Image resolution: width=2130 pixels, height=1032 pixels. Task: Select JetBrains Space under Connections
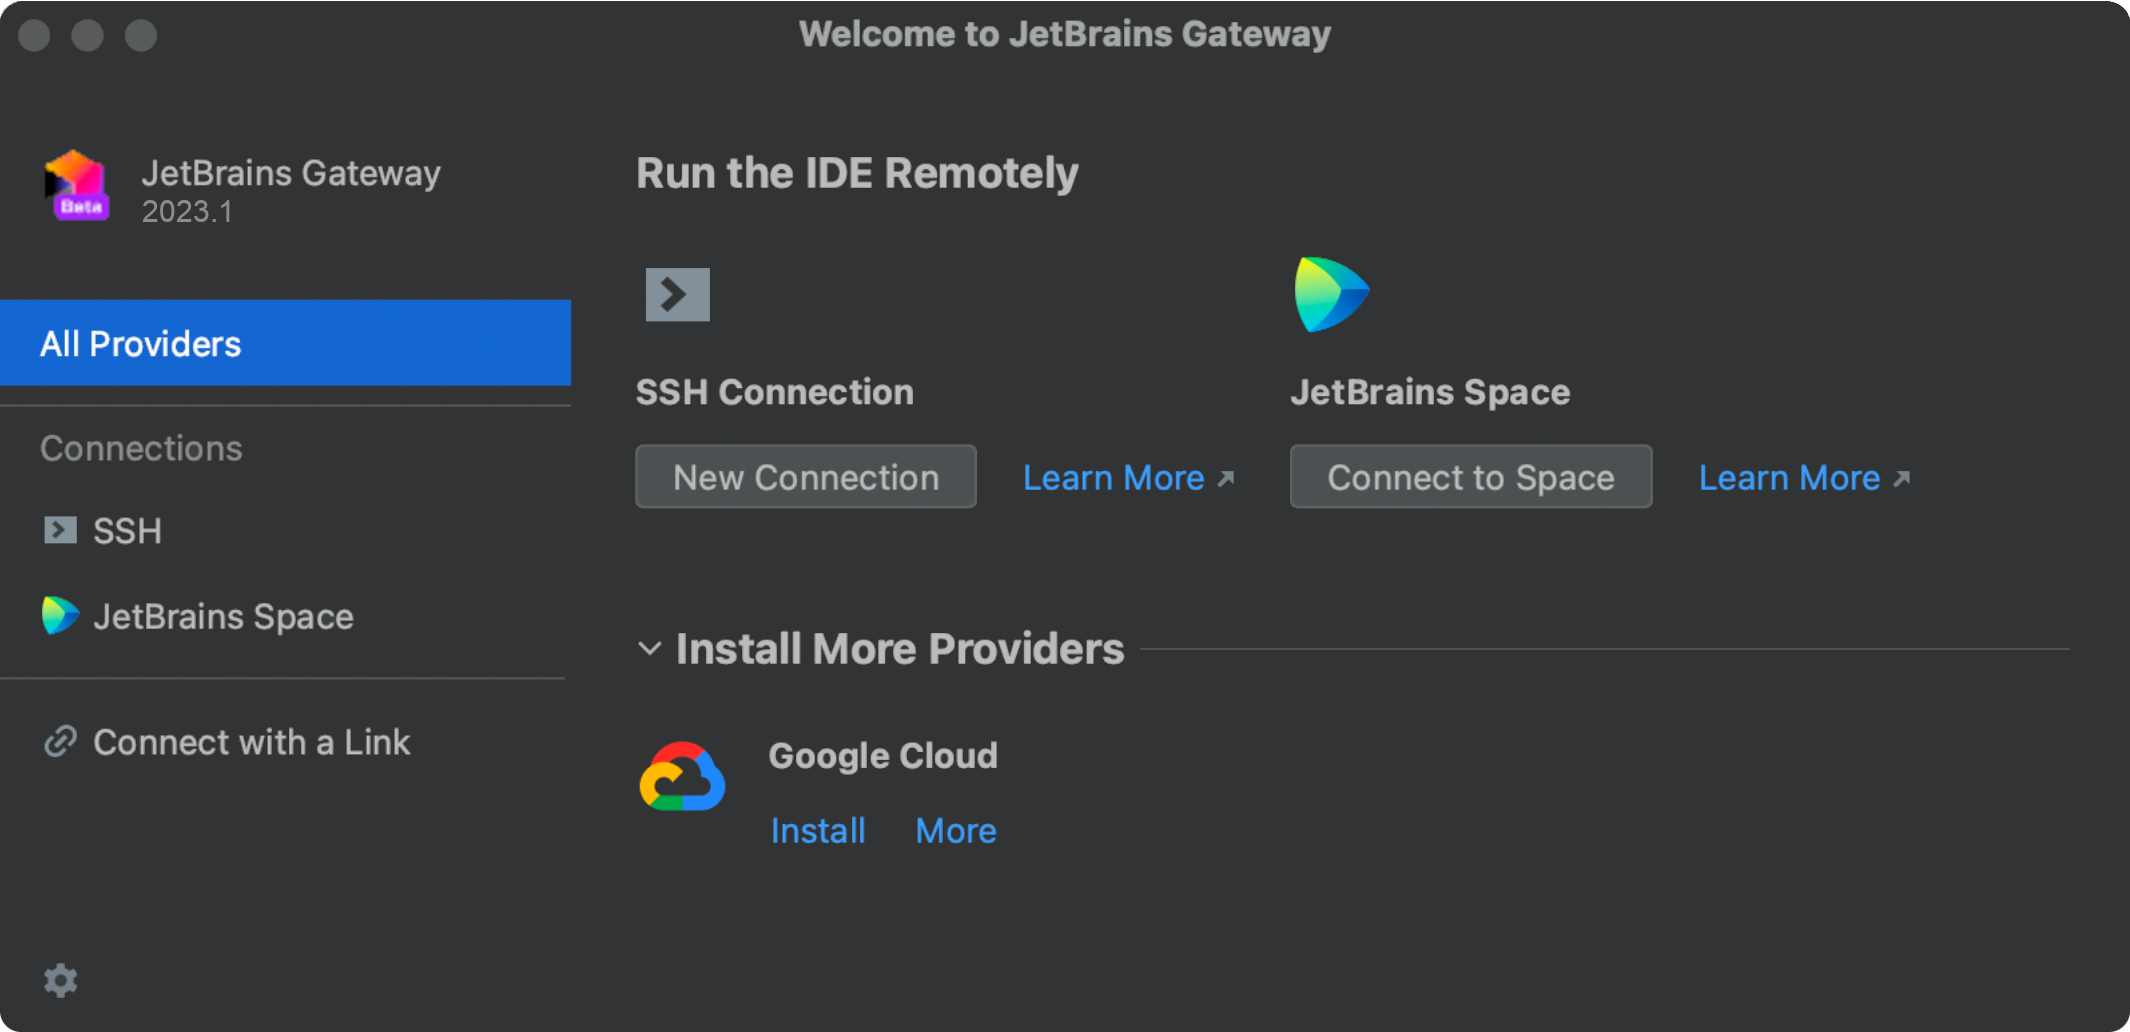tap(224, 616)
